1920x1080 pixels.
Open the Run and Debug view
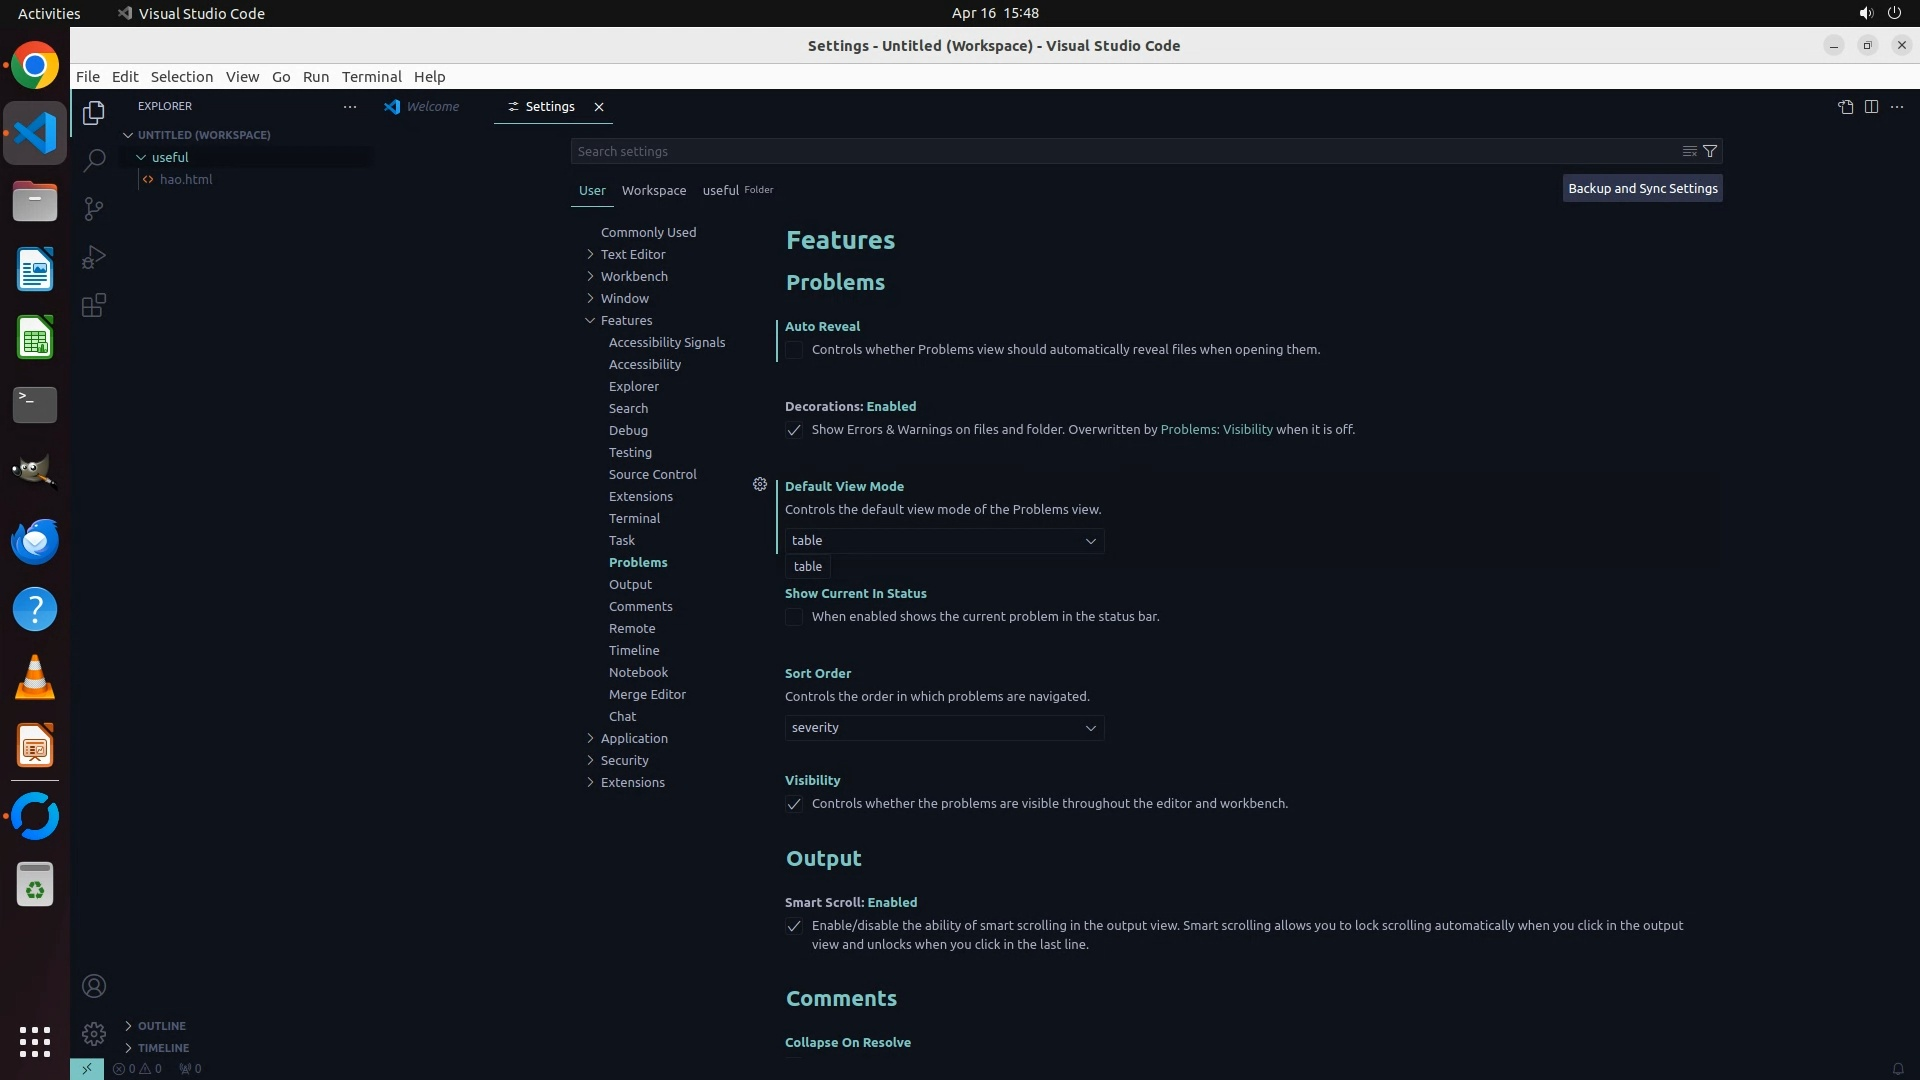click(94, 257)
